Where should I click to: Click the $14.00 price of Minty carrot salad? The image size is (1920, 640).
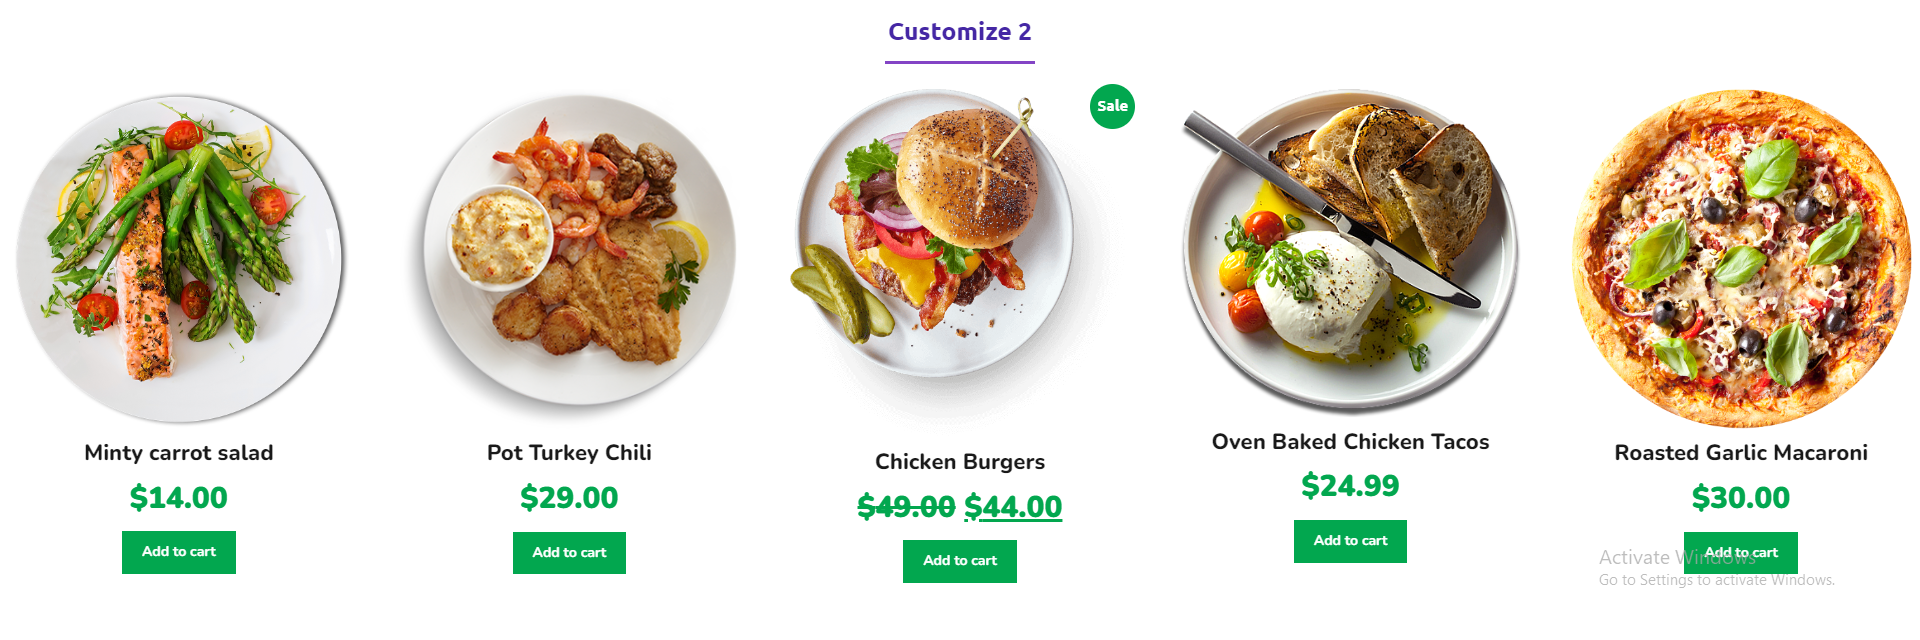(179, 498)
